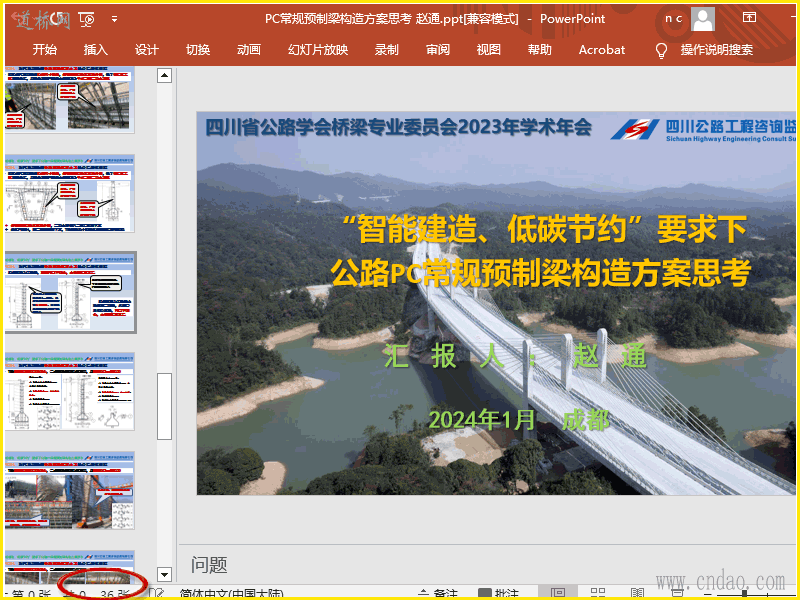The width and height of the screenshot is (800, 600).
Task: Open the Acrobat ribbon tab
Action: point(602,49)
